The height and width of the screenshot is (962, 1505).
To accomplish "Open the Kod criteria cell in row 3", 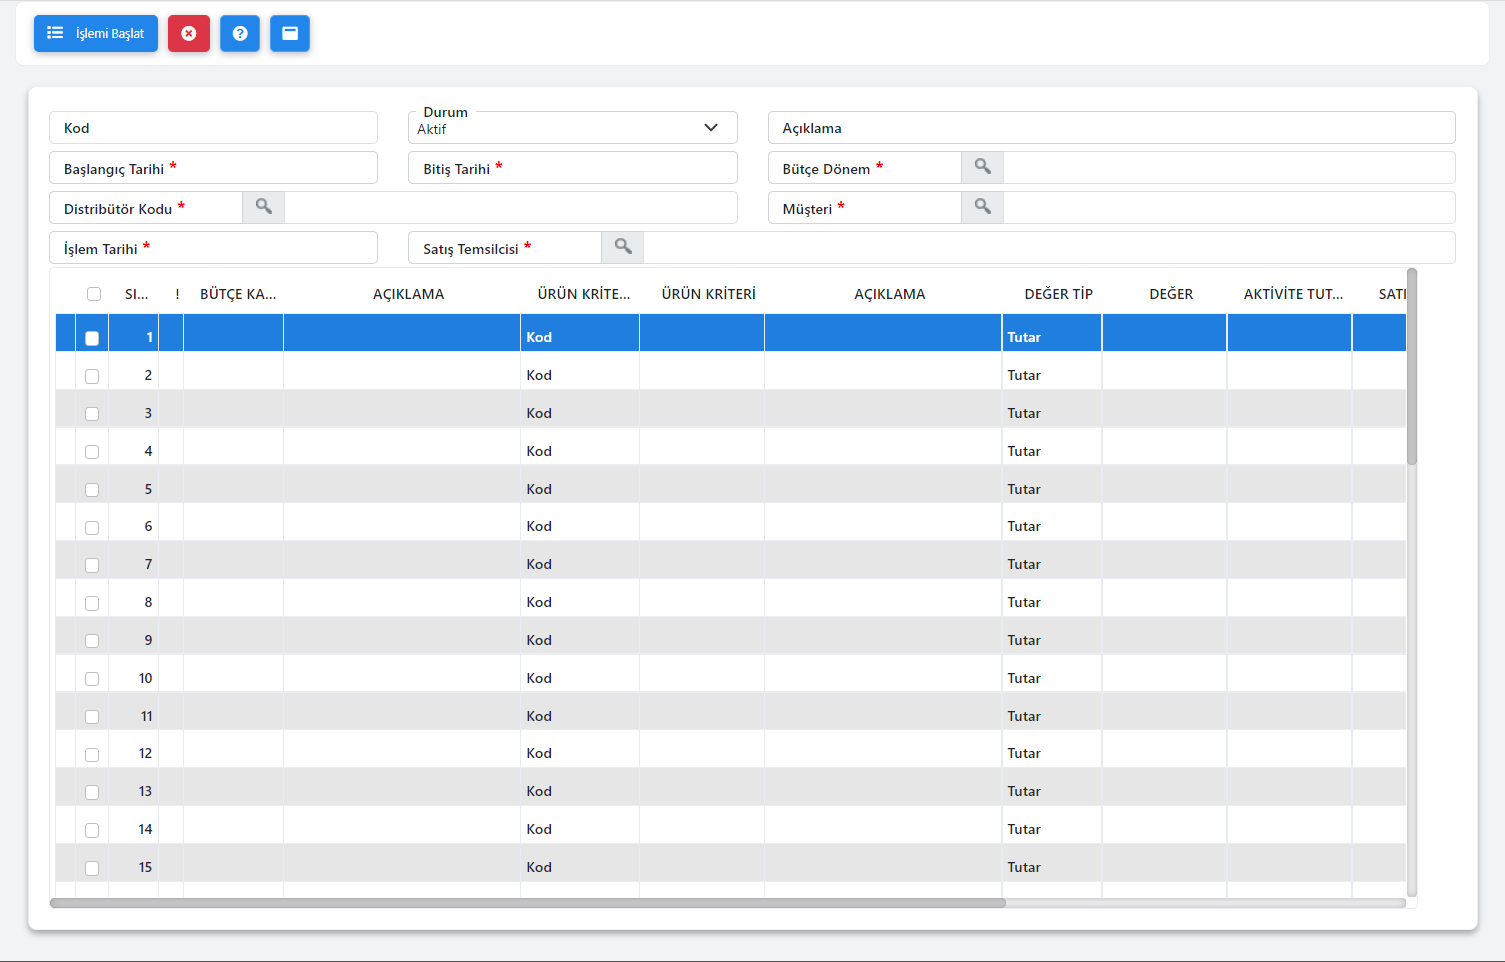I will coord(578,413).
